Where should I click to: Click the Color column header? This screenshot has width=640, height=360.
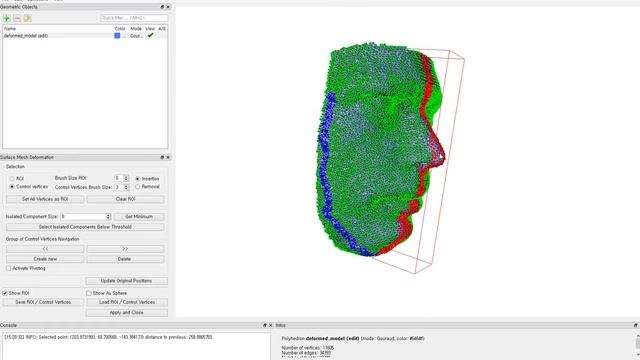pos(120,29)
